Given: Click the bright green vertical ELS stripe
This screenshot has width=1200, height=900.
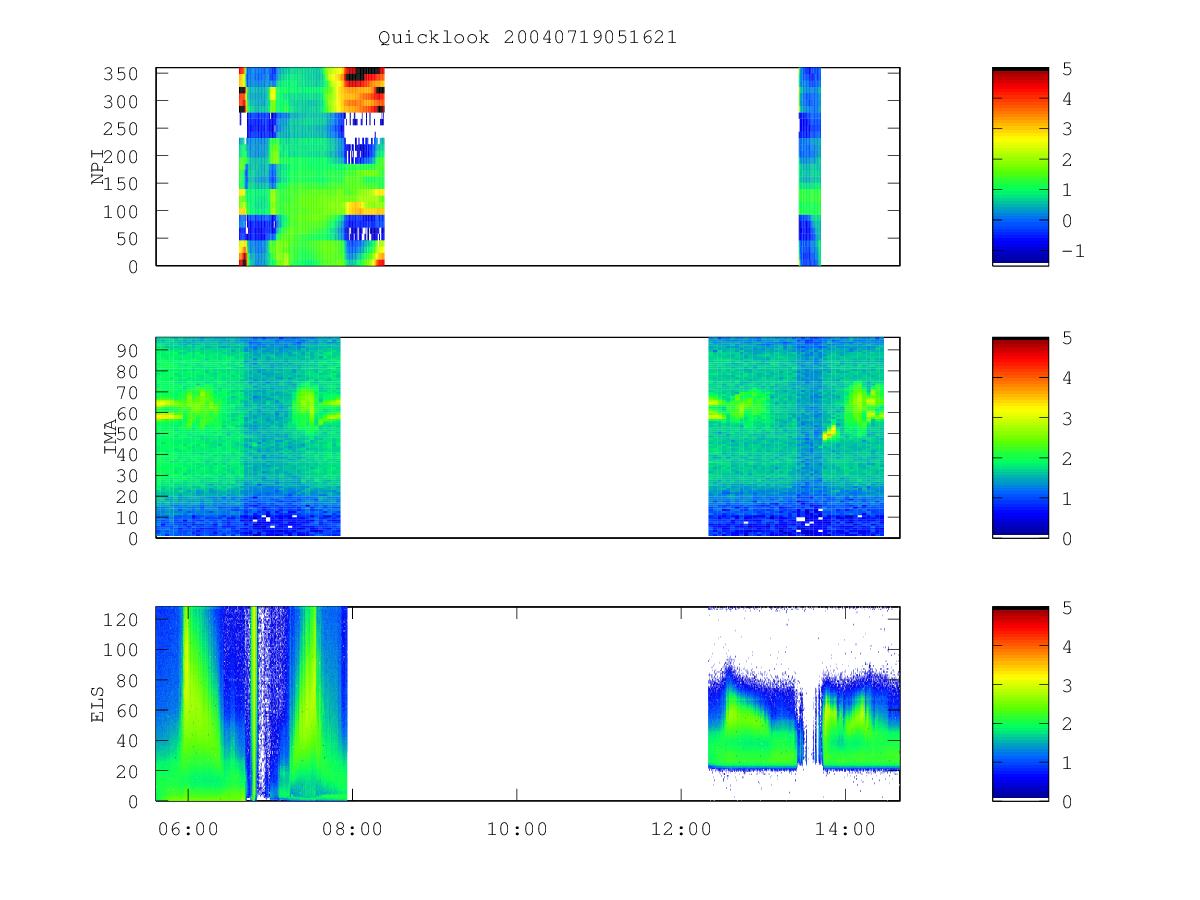Looking at the screenshot, I should [x=254, y=704].
